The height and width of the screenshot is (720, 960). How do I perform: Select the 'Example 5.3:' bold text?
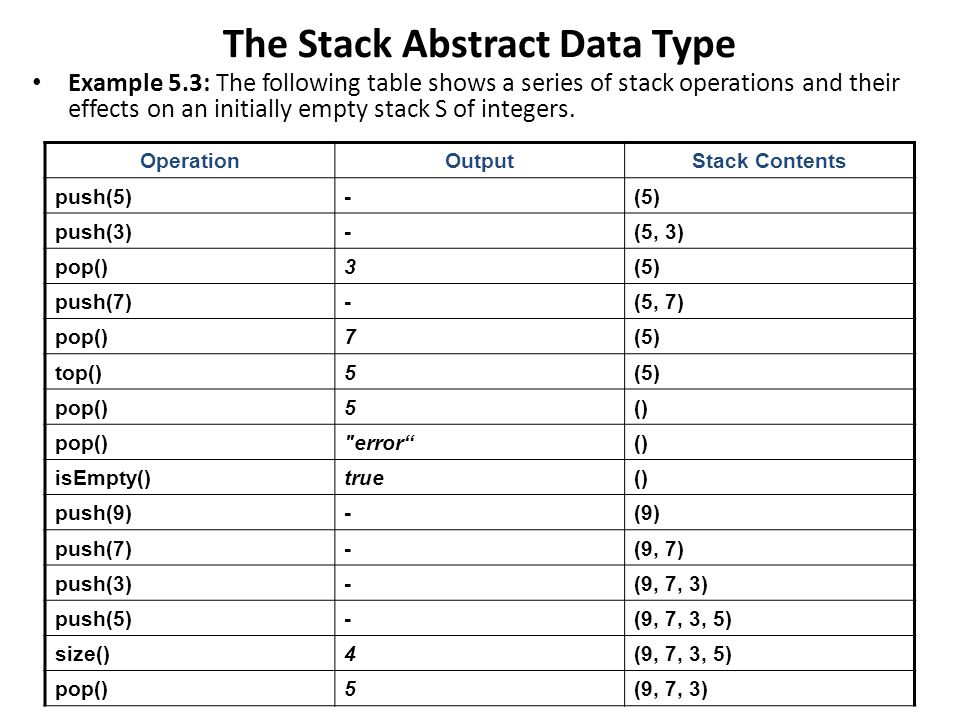click(139, 83)
